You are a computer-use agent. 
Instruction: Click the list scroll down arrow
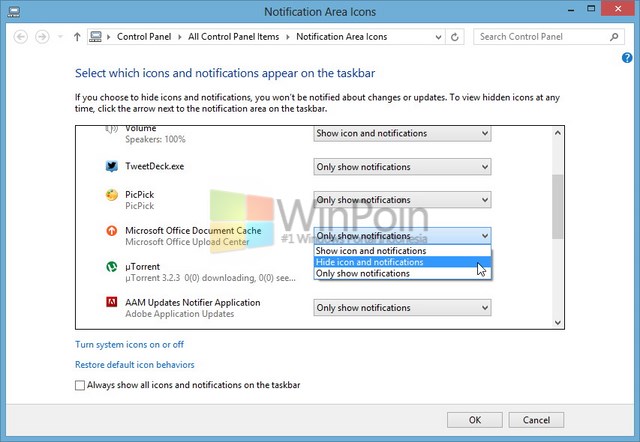click(x=558, y=322)
